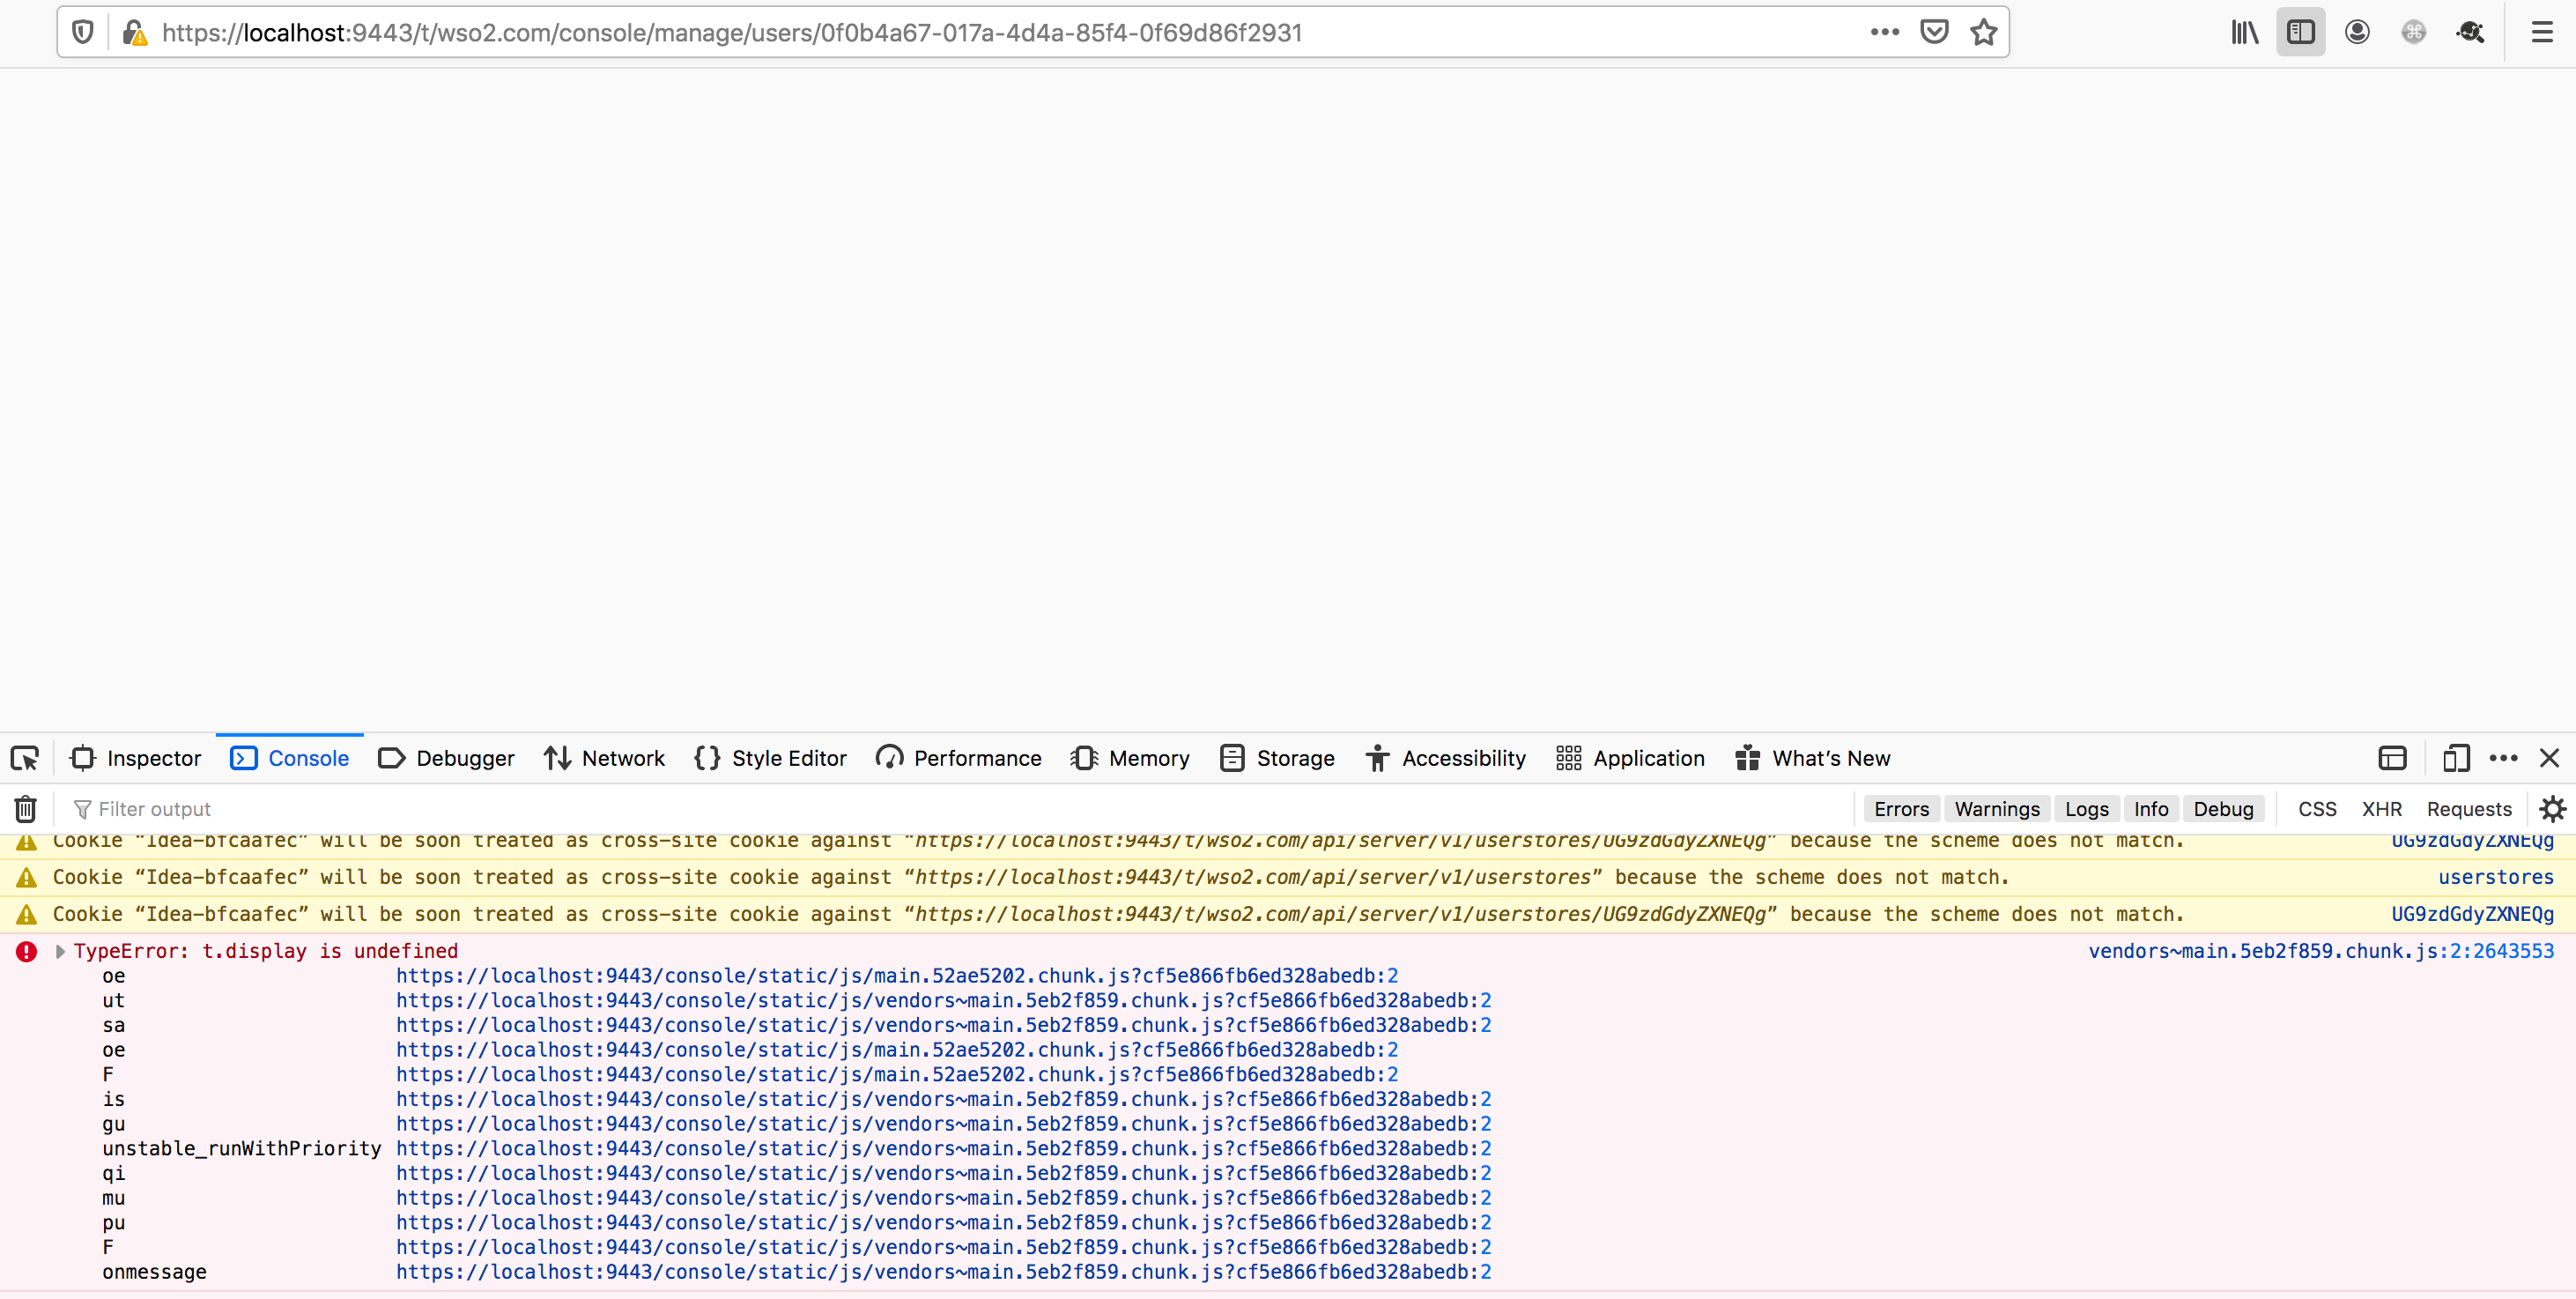2576x1299 pixels.
Task: Clear console output with trash icon
Action: (x=26, y=809)
